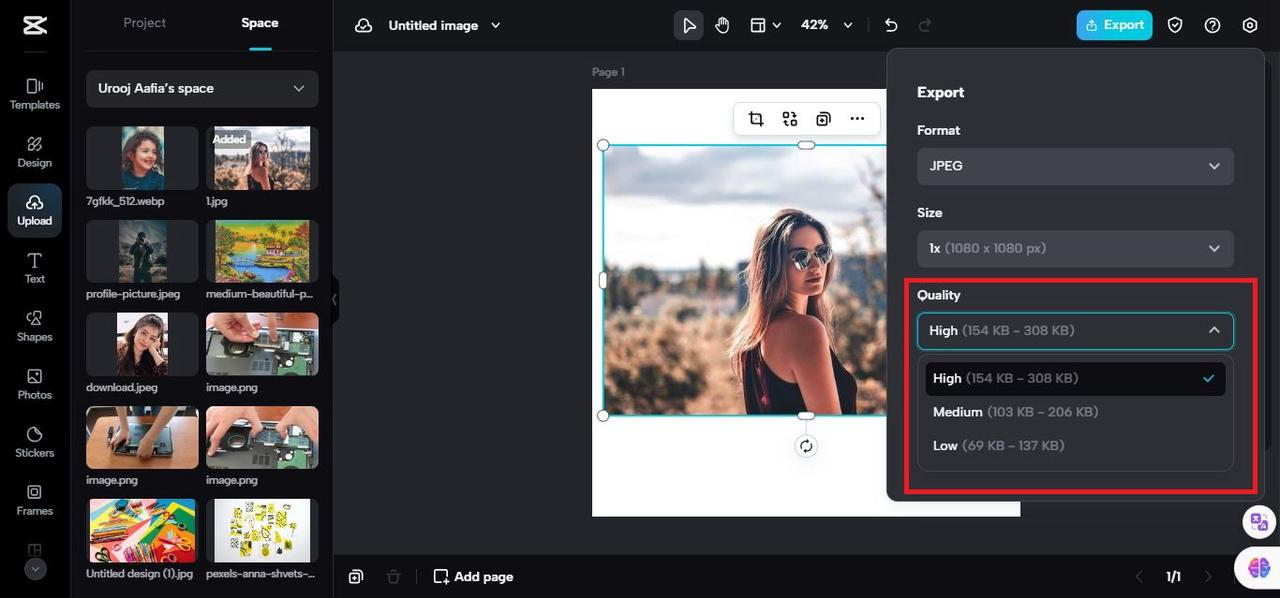Open the AI assistant floating icon
Screen dimensions: 1280x598
coord(1259,568)
